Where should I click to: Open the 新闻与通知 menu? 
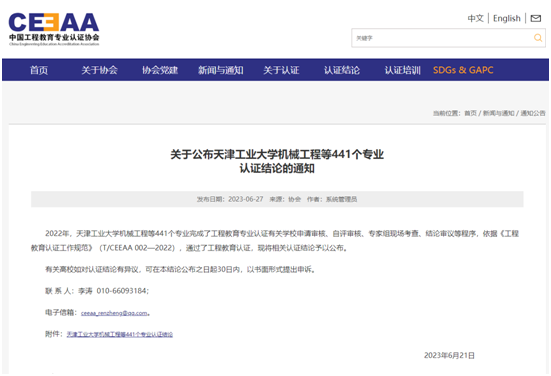tap(221, 70)
